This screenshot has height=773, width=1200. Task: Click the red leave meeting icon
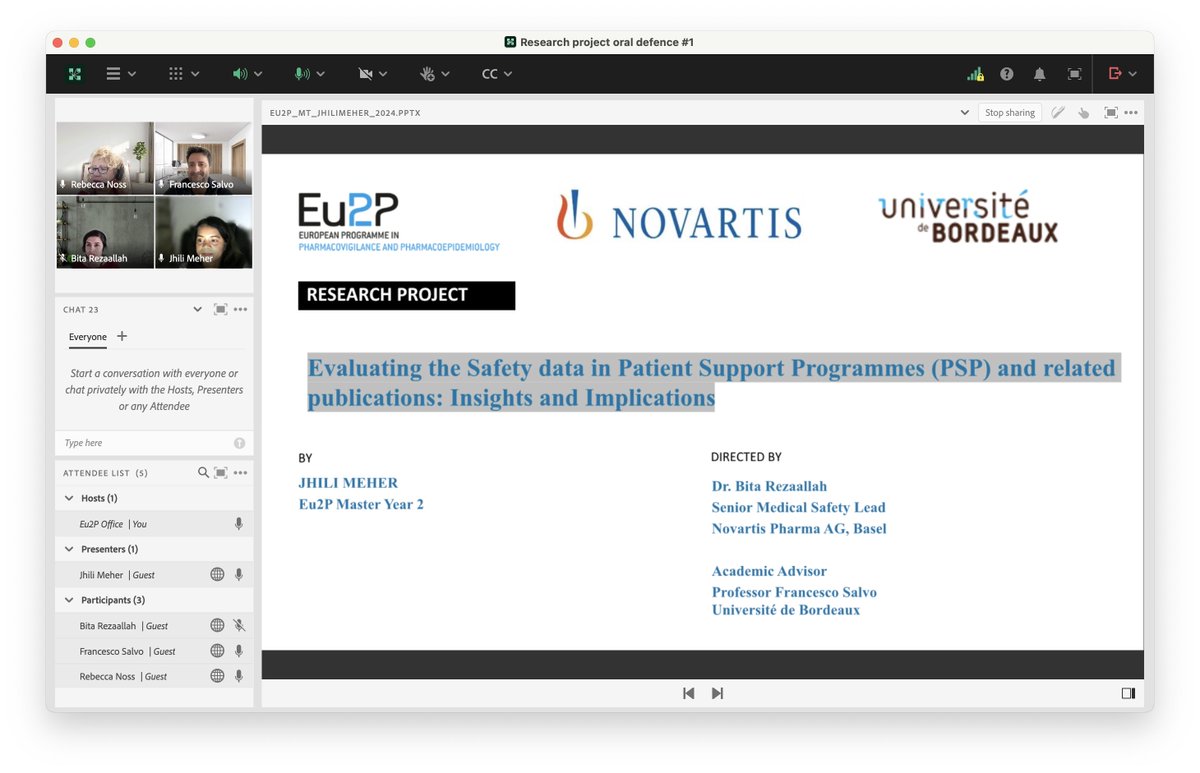(x=1115, y=74)
